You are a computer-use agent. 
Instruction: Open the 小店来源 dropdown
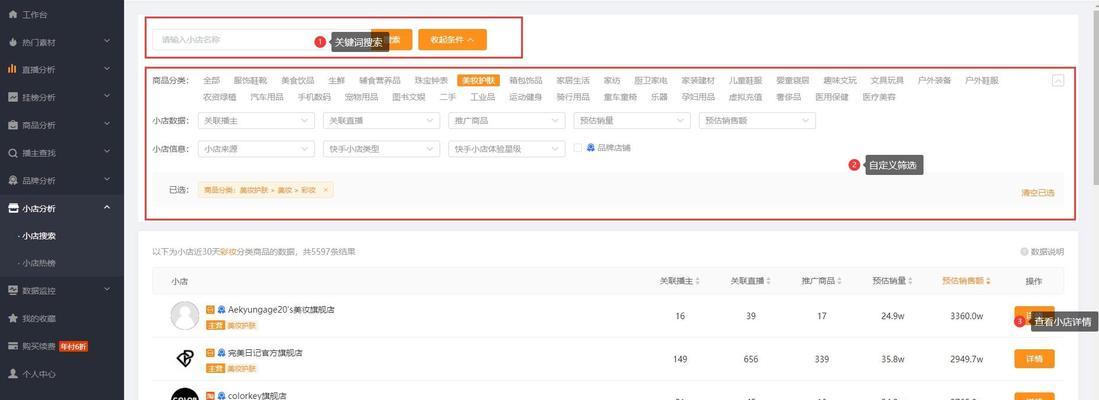pos(256,149)
